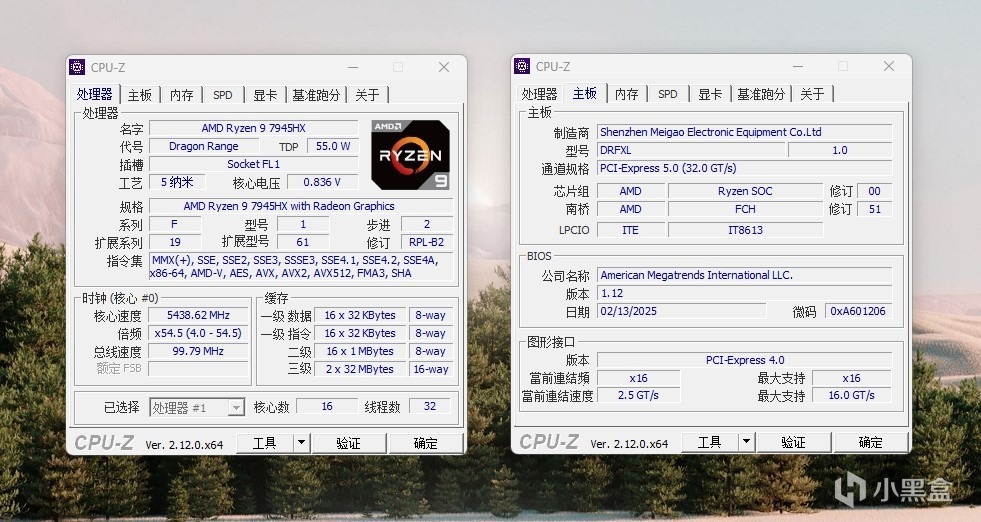This screenshot has height=522, width=981.
Task: Minimize the left CPU-Z window
Action: [353, 67]
